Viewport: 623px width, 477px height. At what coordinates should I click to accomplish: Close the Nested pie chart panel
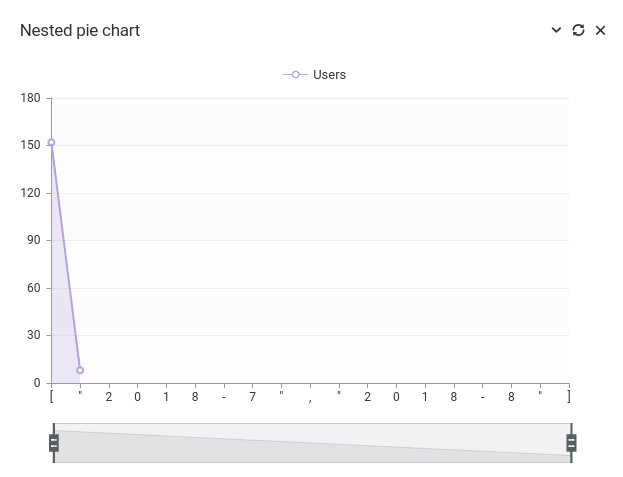pos(601,30)
